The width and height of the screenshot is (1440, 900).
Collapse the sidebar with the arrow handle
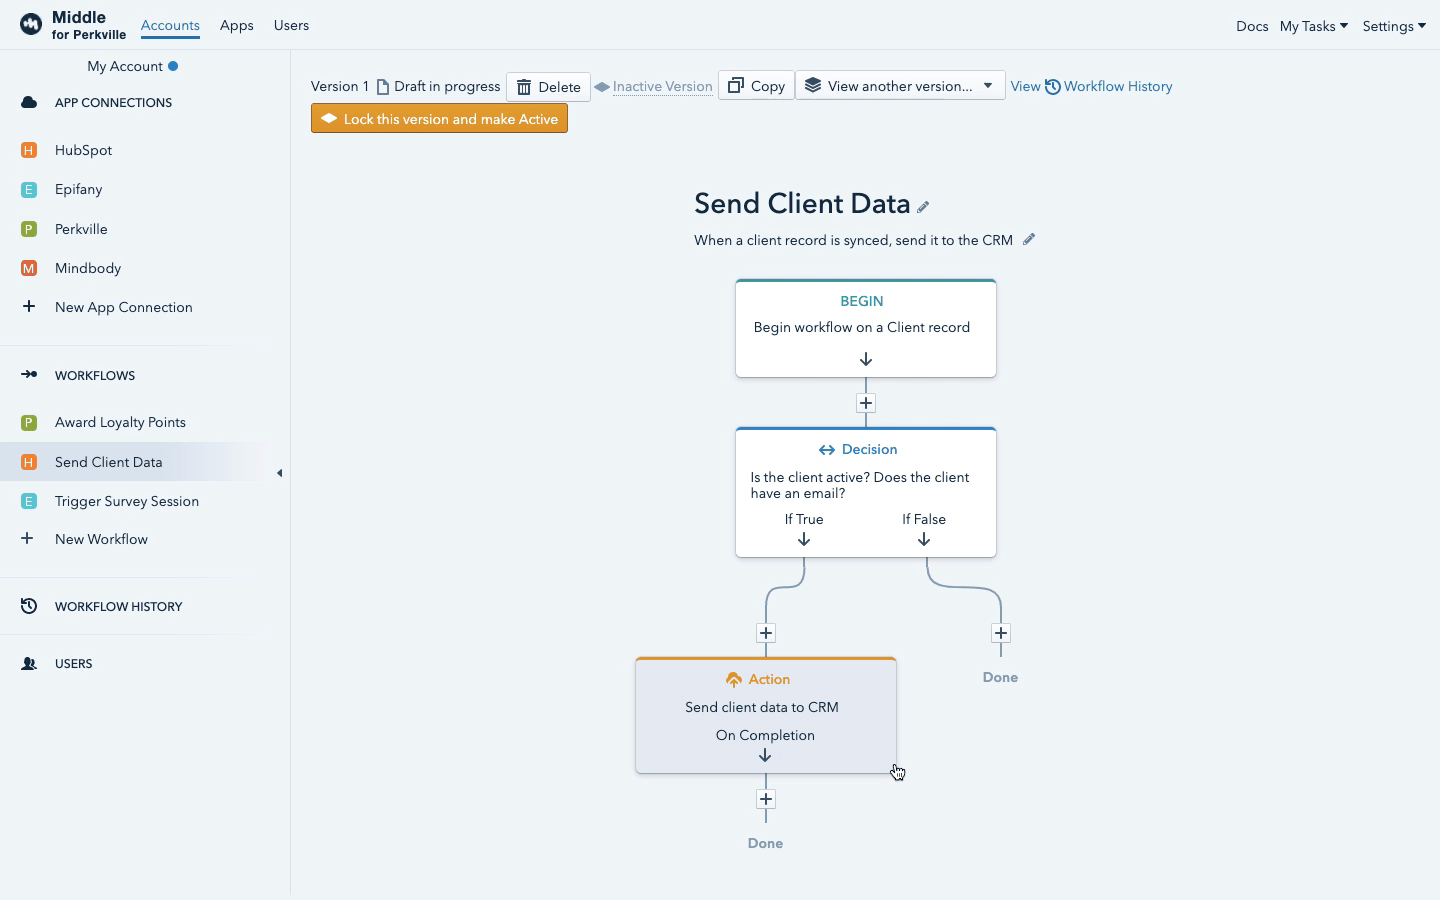(279, 473)
